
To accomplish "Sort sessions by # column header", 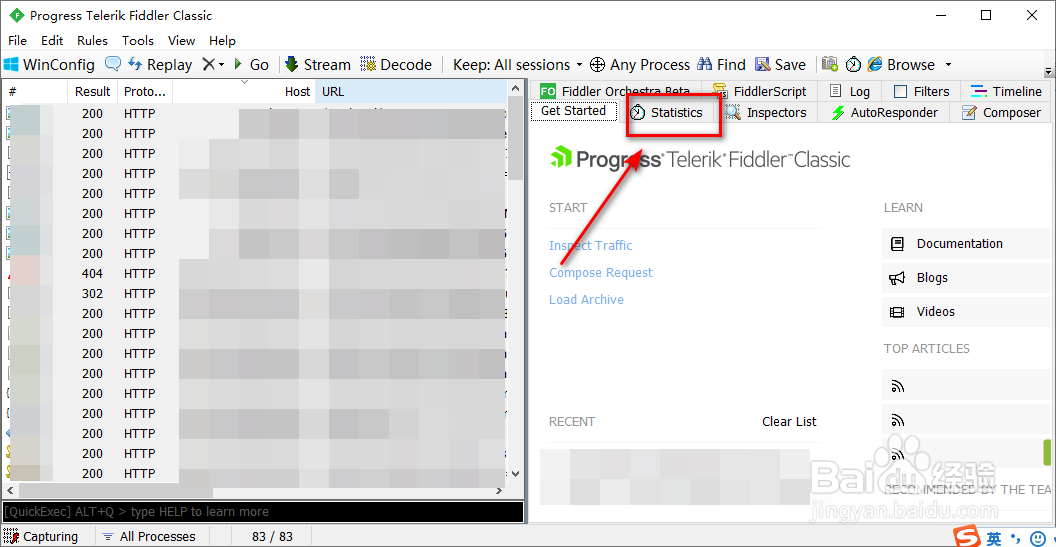I will pyautogui.click(x=35, y=92).
